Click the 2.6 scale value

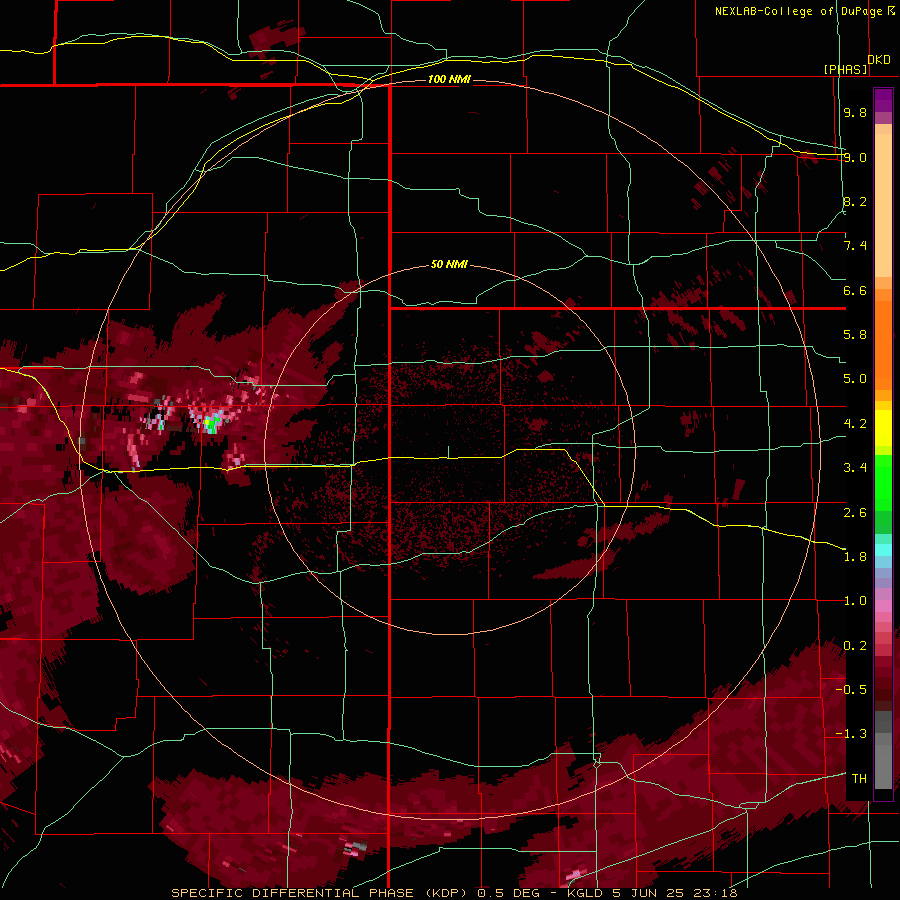tap(855, 513)
